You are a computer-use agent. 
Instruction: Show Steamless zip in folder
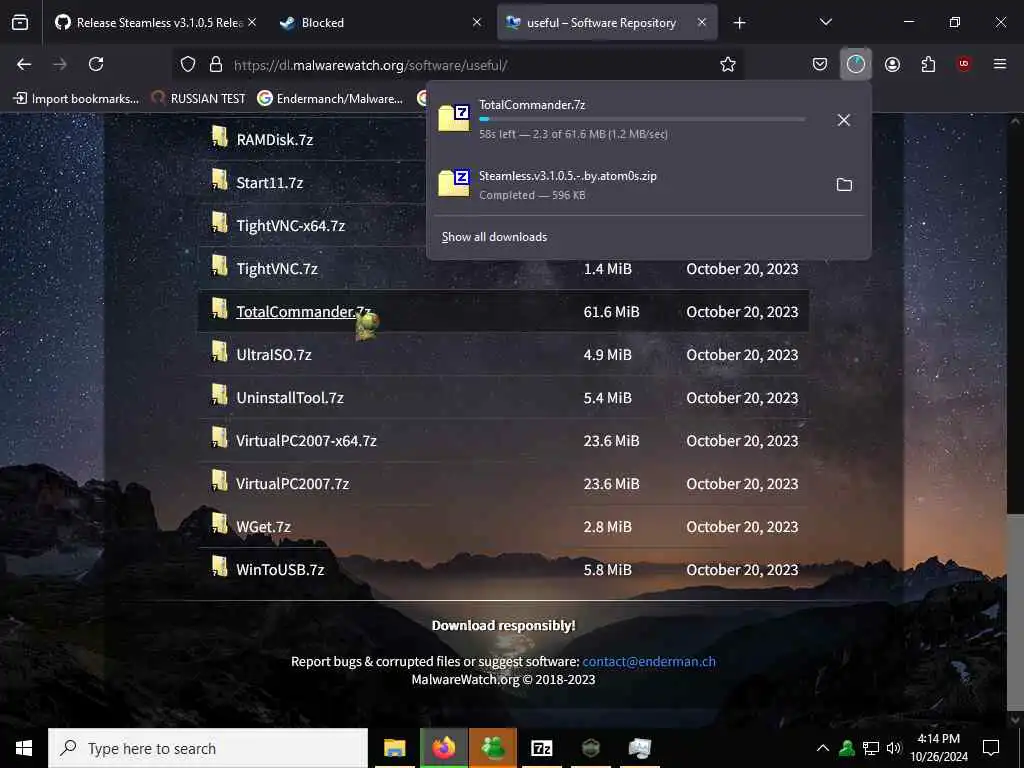click(x=844, y=185)
